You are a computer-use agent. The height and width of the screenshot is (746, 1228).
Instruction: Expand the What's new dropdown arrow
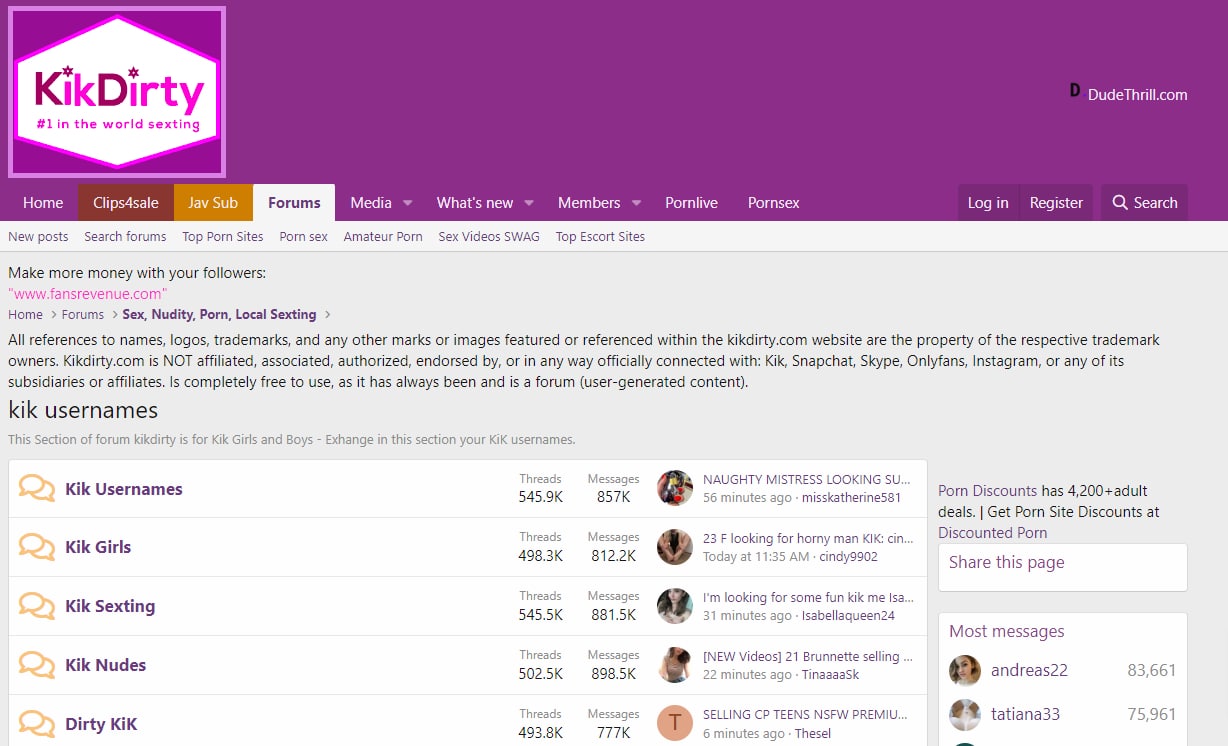[x=529, y=203]
